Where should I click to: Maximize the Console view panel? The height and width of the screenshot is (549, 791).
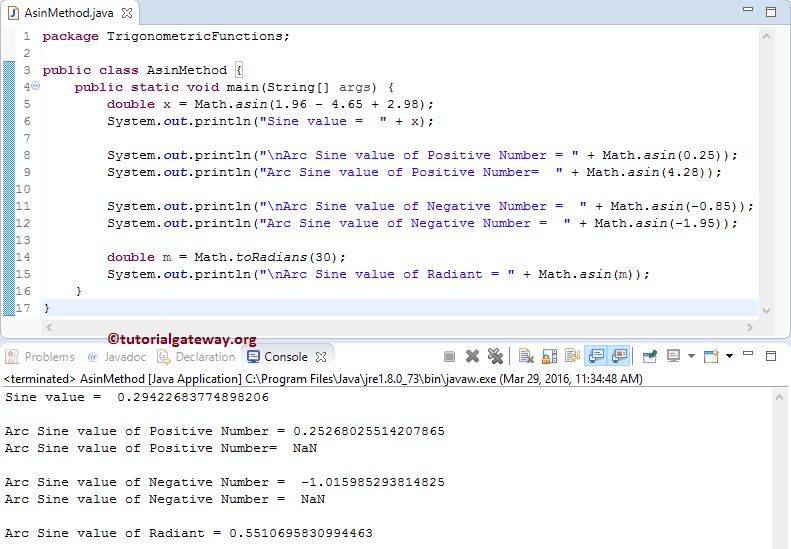(x=771, y=356)
